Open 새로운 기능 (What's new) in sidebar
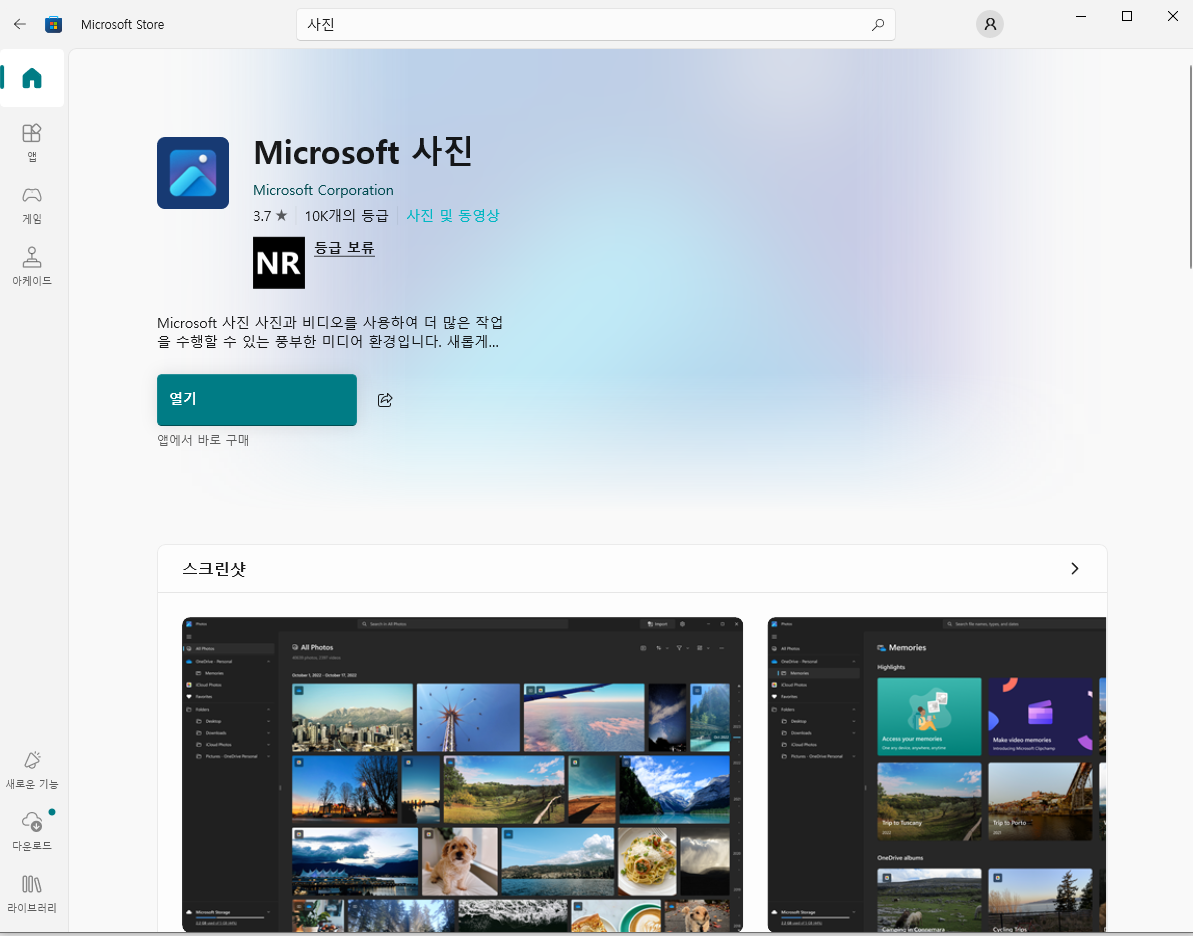Viewport: 1193px width, 936px height. click(32, 769)
